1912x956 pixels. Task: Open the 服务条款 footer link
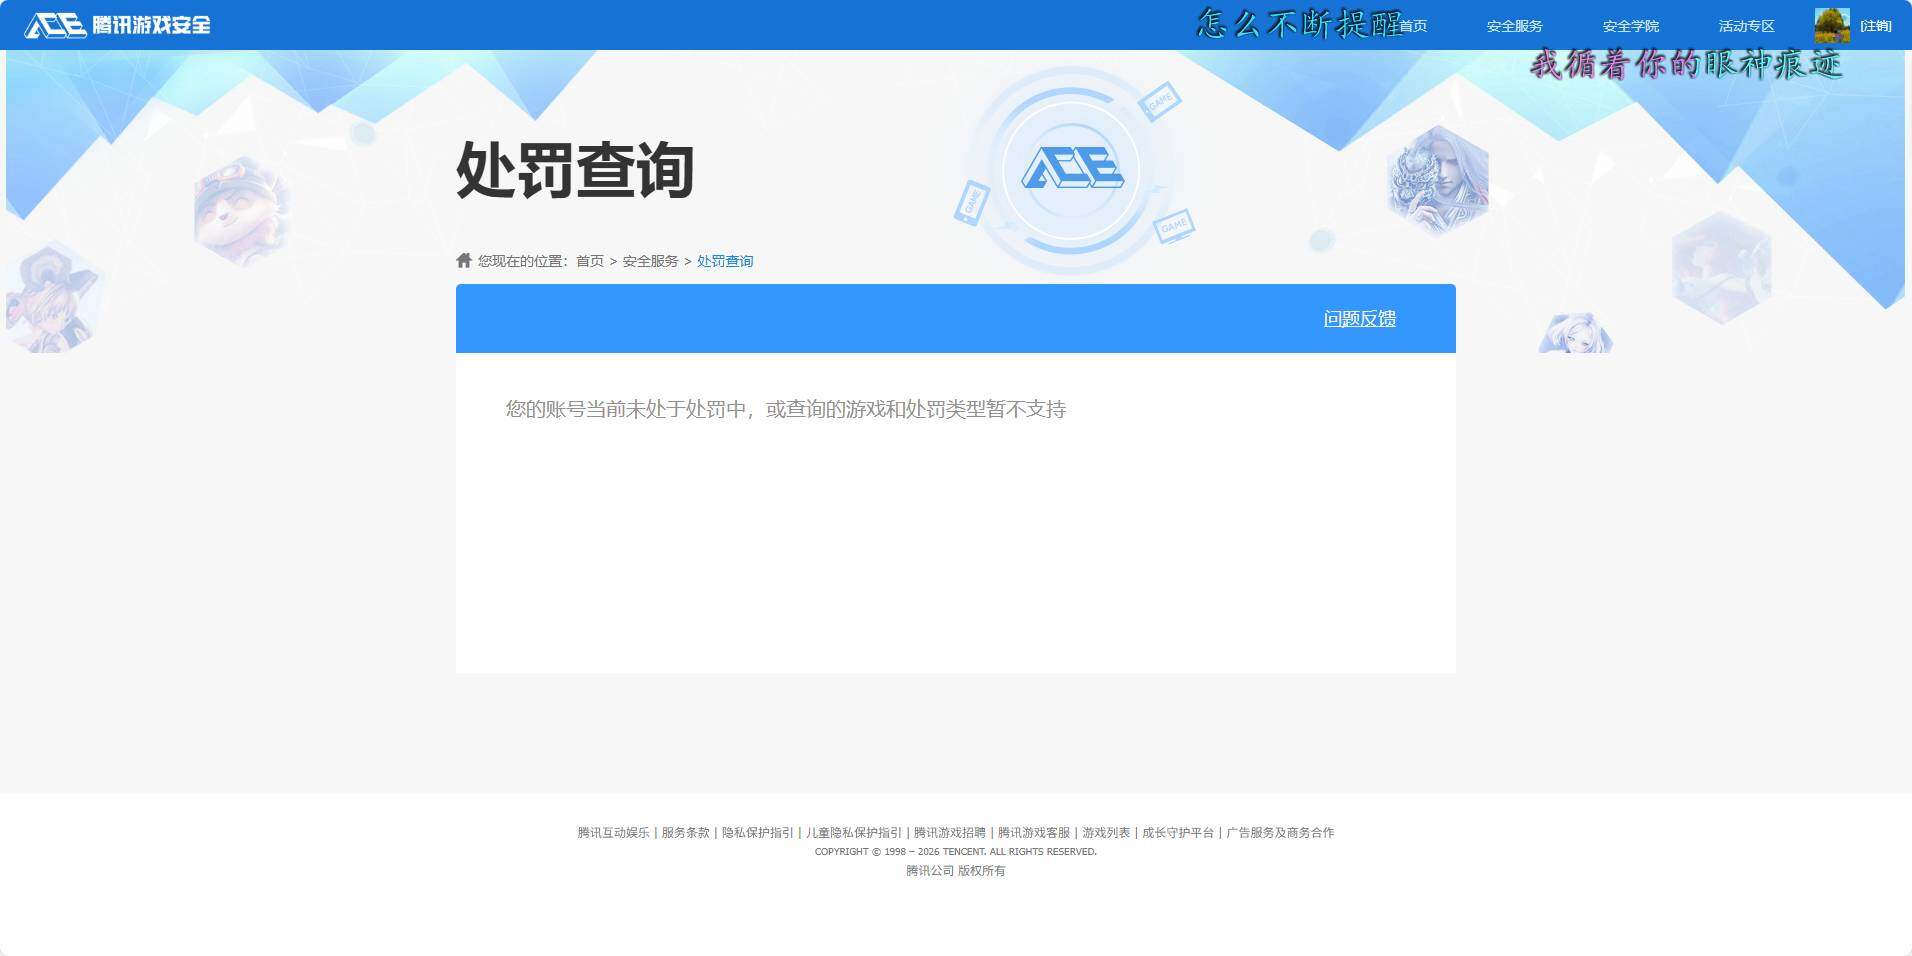pos(684,832)
